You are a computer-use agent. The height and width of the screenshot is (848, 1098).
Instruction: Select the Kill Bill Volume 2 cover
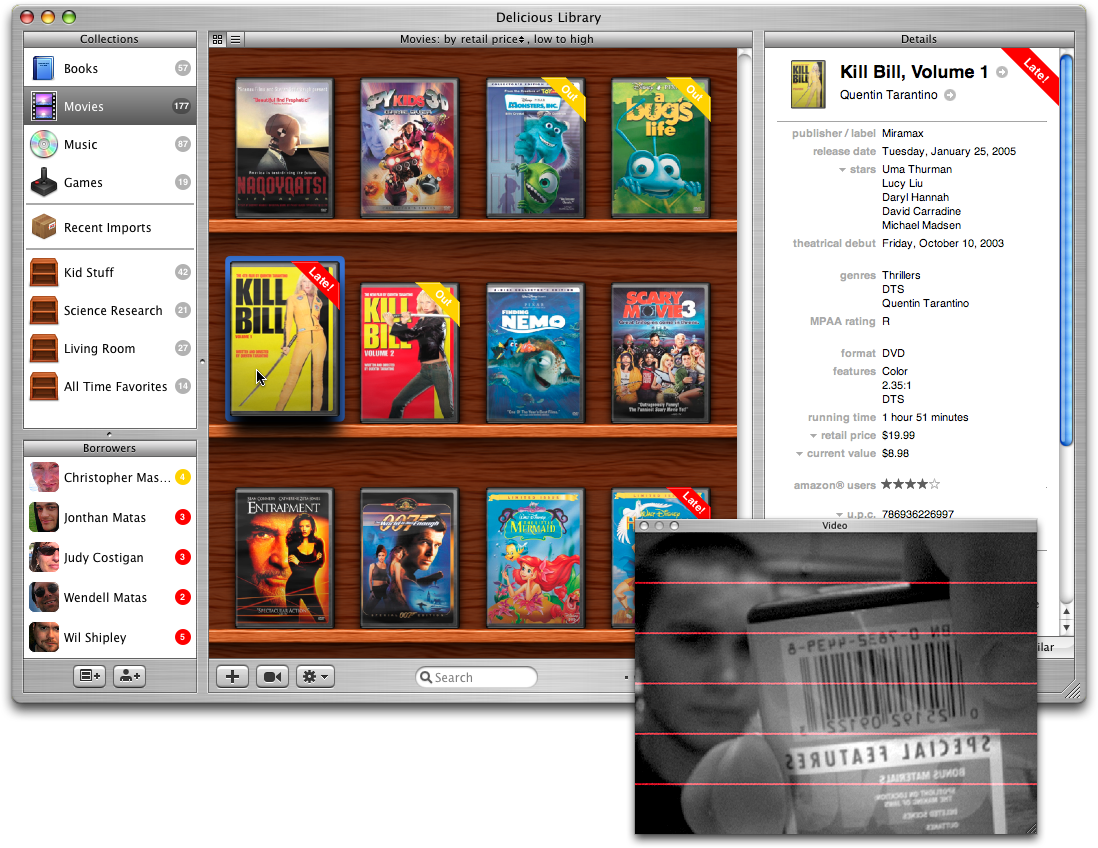409,352
